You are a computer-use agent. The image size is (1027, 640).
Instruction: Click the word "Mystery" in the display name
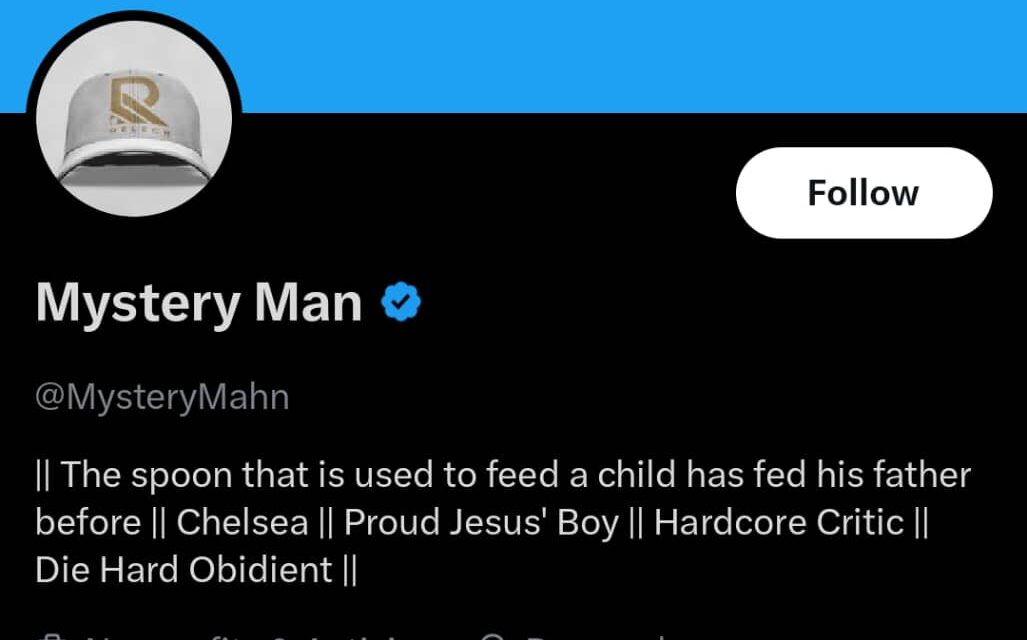tap(137, 302)
